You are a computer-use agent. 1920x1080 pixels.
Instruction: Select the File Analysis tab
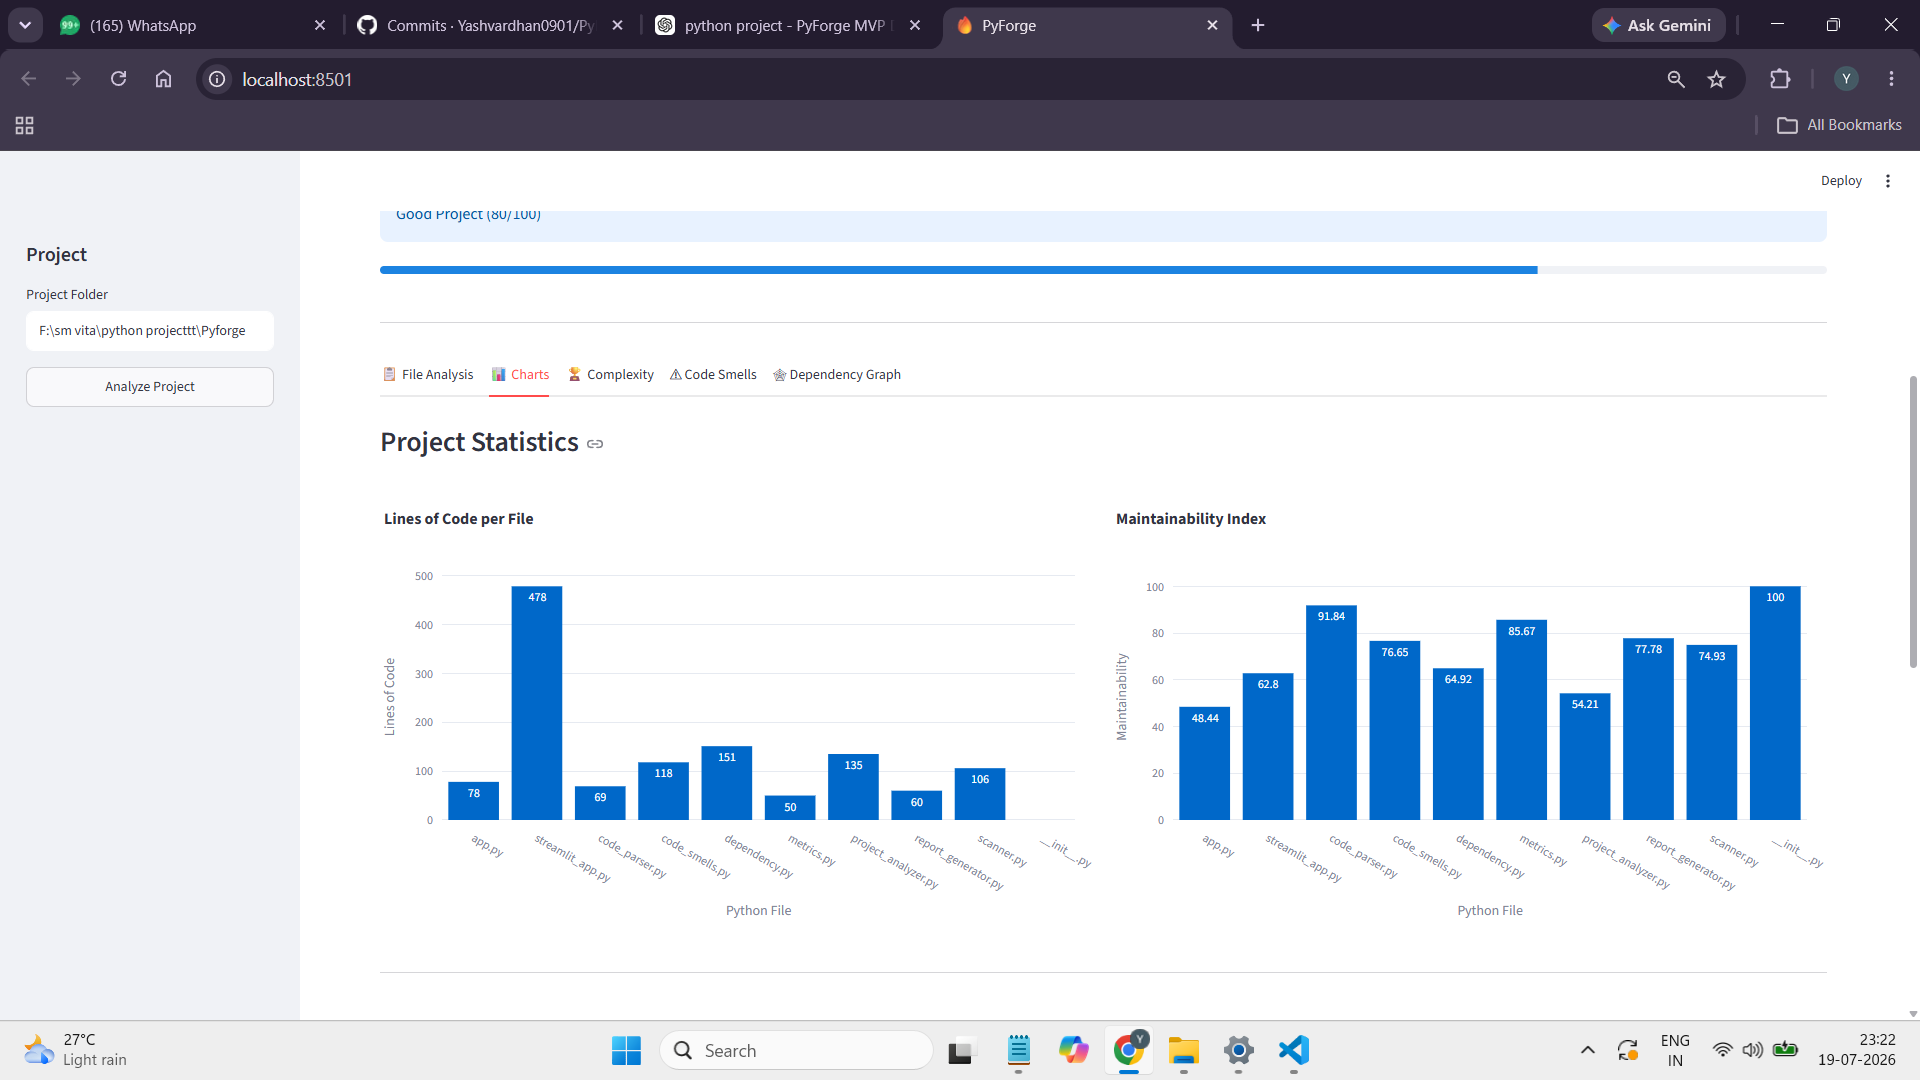click(x=428, y=375)
